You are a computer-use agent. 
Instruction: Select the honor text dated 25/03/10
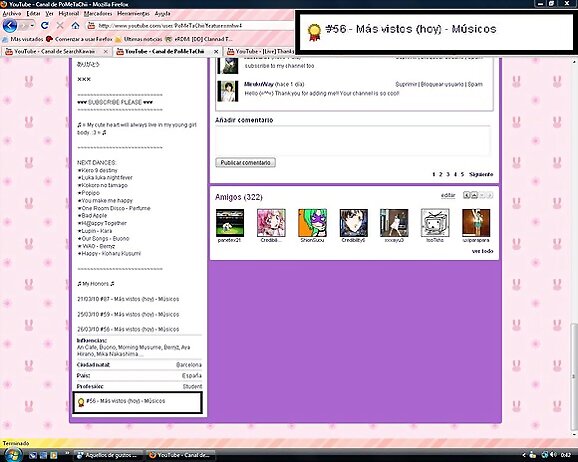click(128, 315)
